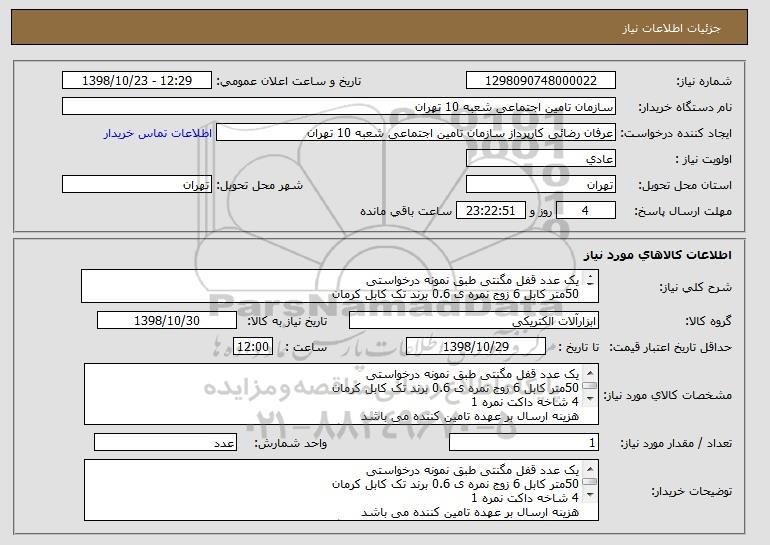Click the توضیحات خریدار label
Image resolution: width=770 pixels, height=545 pixels.
tap(691, 491)
